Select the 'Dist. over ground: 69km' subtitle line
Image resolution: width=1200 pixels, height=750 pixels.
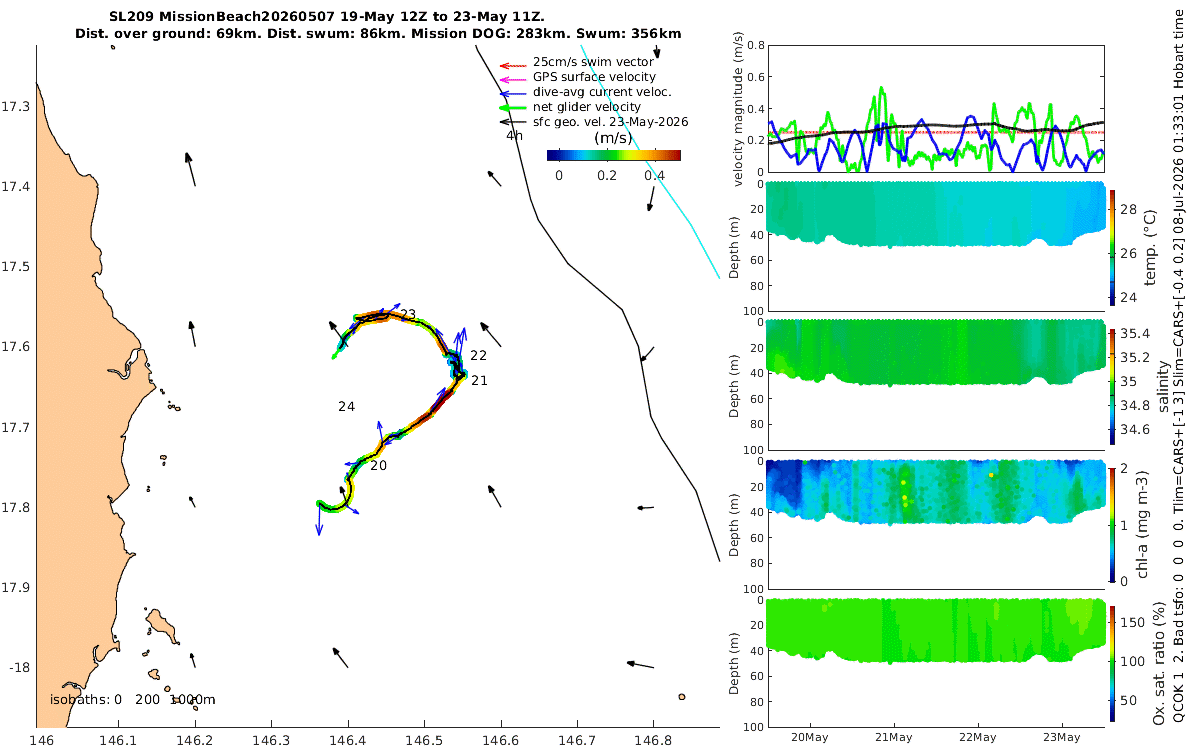[x=379, y=33]
